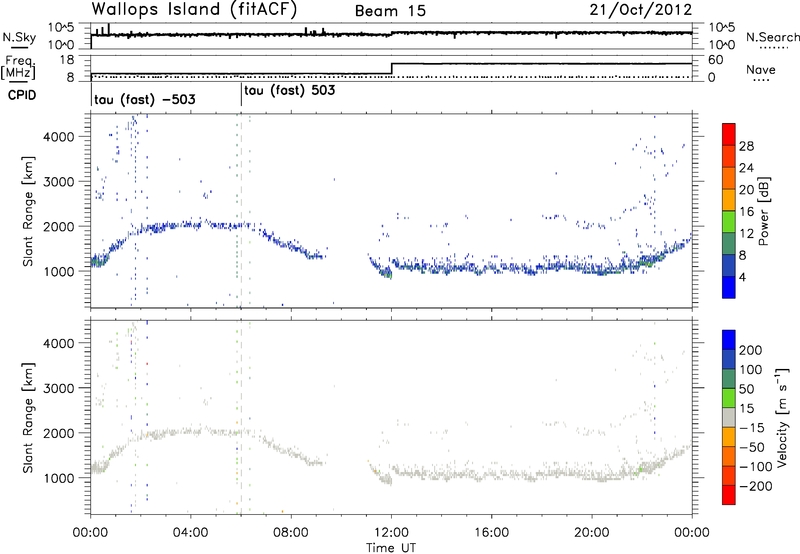The width and height of the screenshot is (800, 554).
Task: Select the "Beam 15" label
Action: pyautogui.click(x=390, y=11)
